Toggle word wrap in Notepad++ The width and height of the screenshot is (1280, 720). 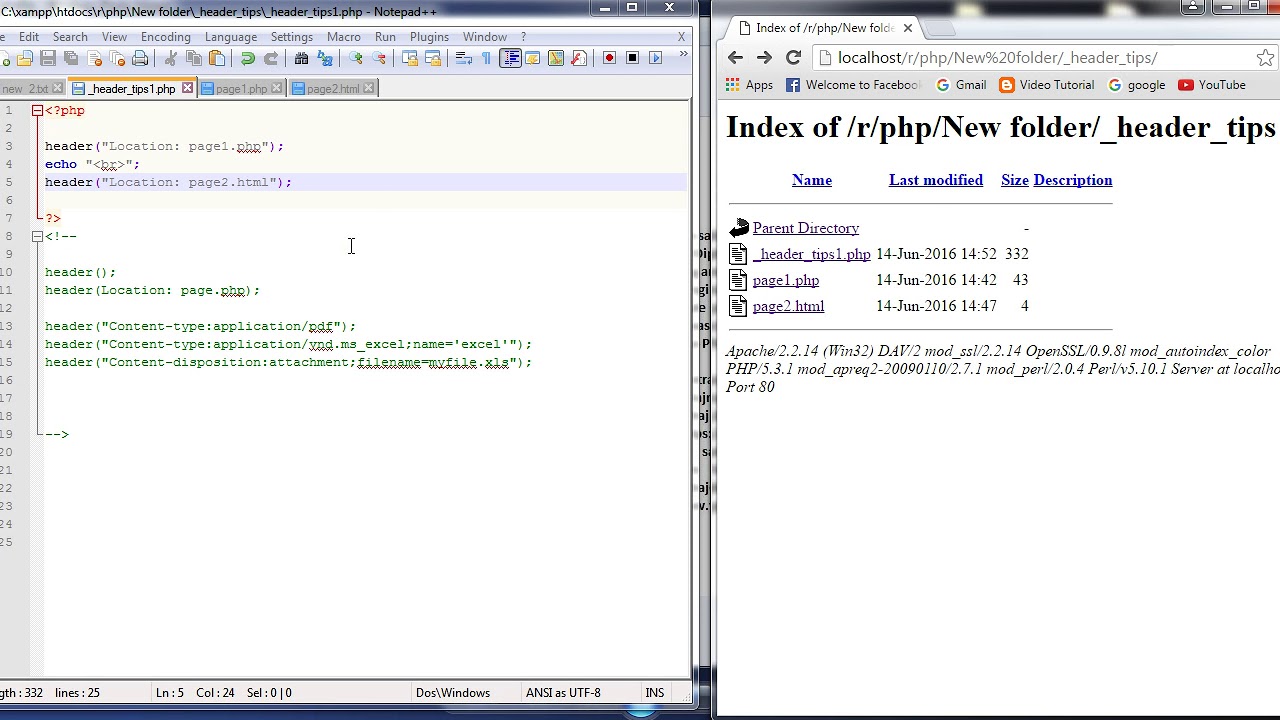pyautogui.click(x=463, y=58)
